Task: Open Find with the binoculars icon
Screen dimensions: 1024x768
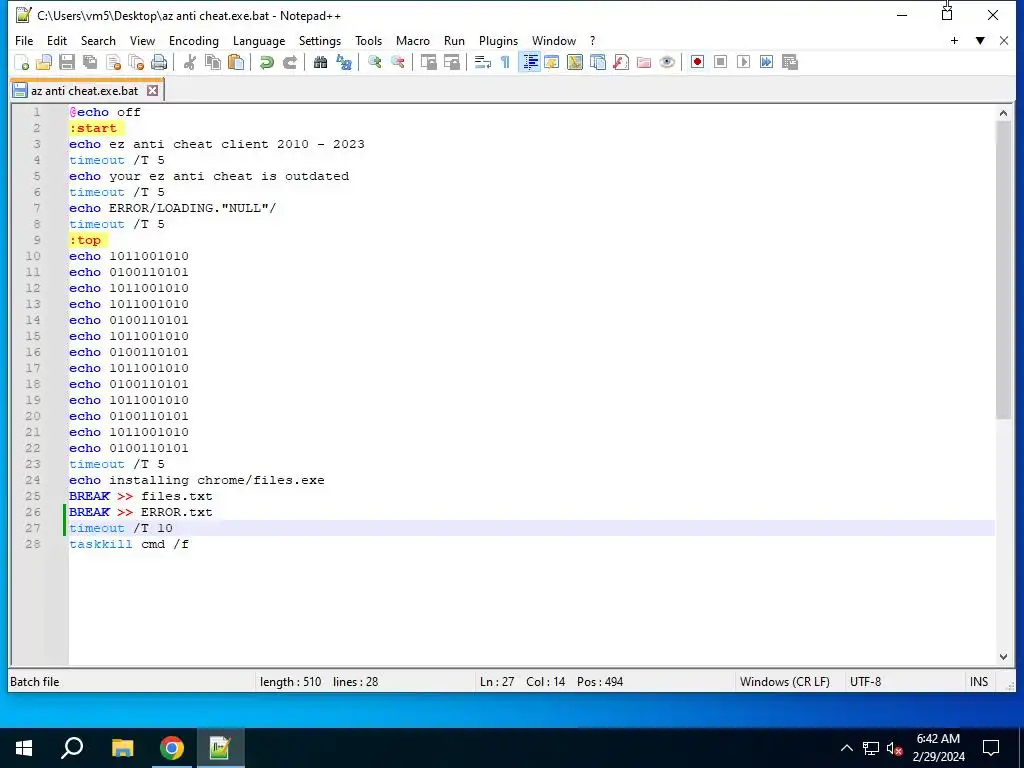Action: tap(320, 62)
